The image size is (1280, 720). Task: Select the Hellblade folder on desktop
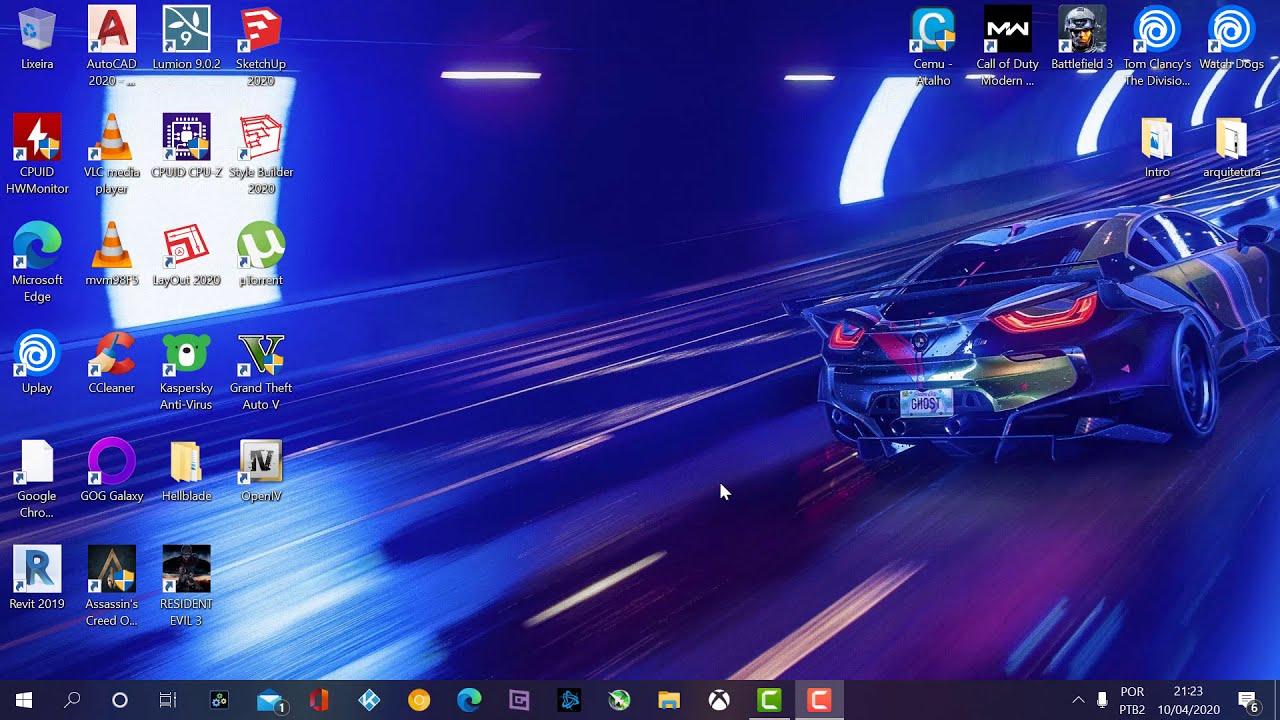[186, 471]
